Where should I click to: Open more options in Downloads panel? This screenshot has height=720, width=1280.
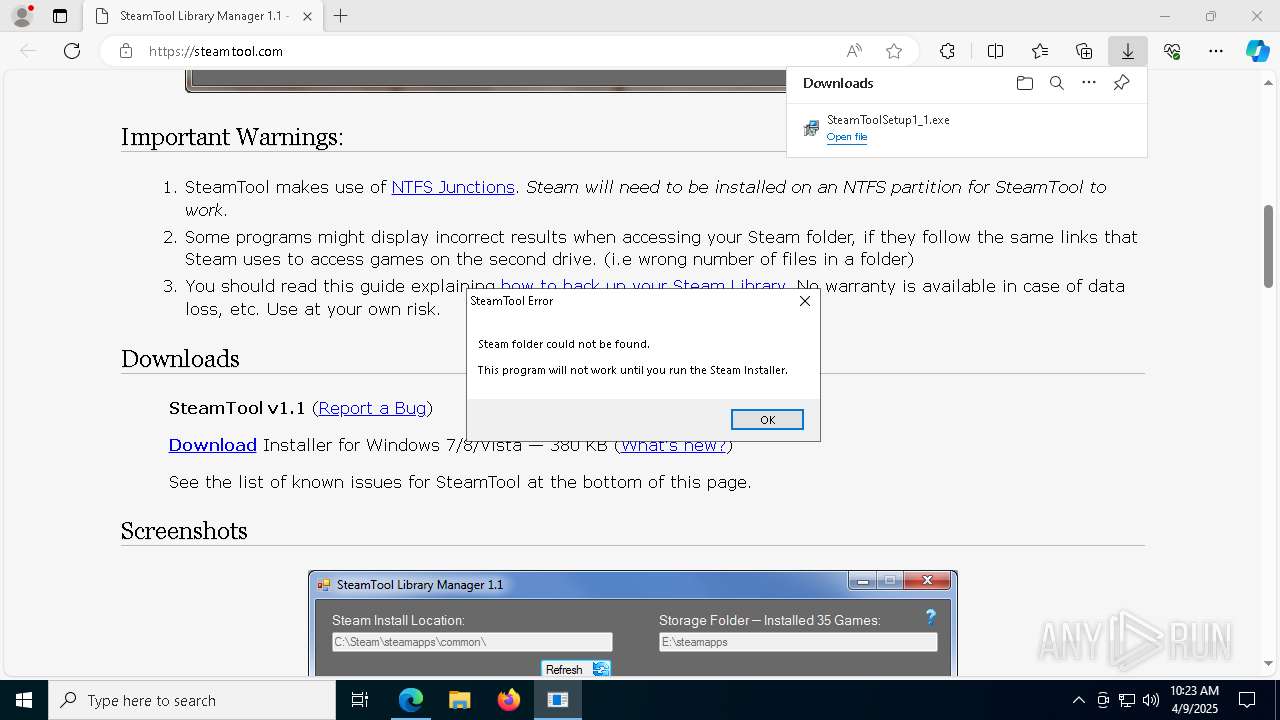[1089, 83]
